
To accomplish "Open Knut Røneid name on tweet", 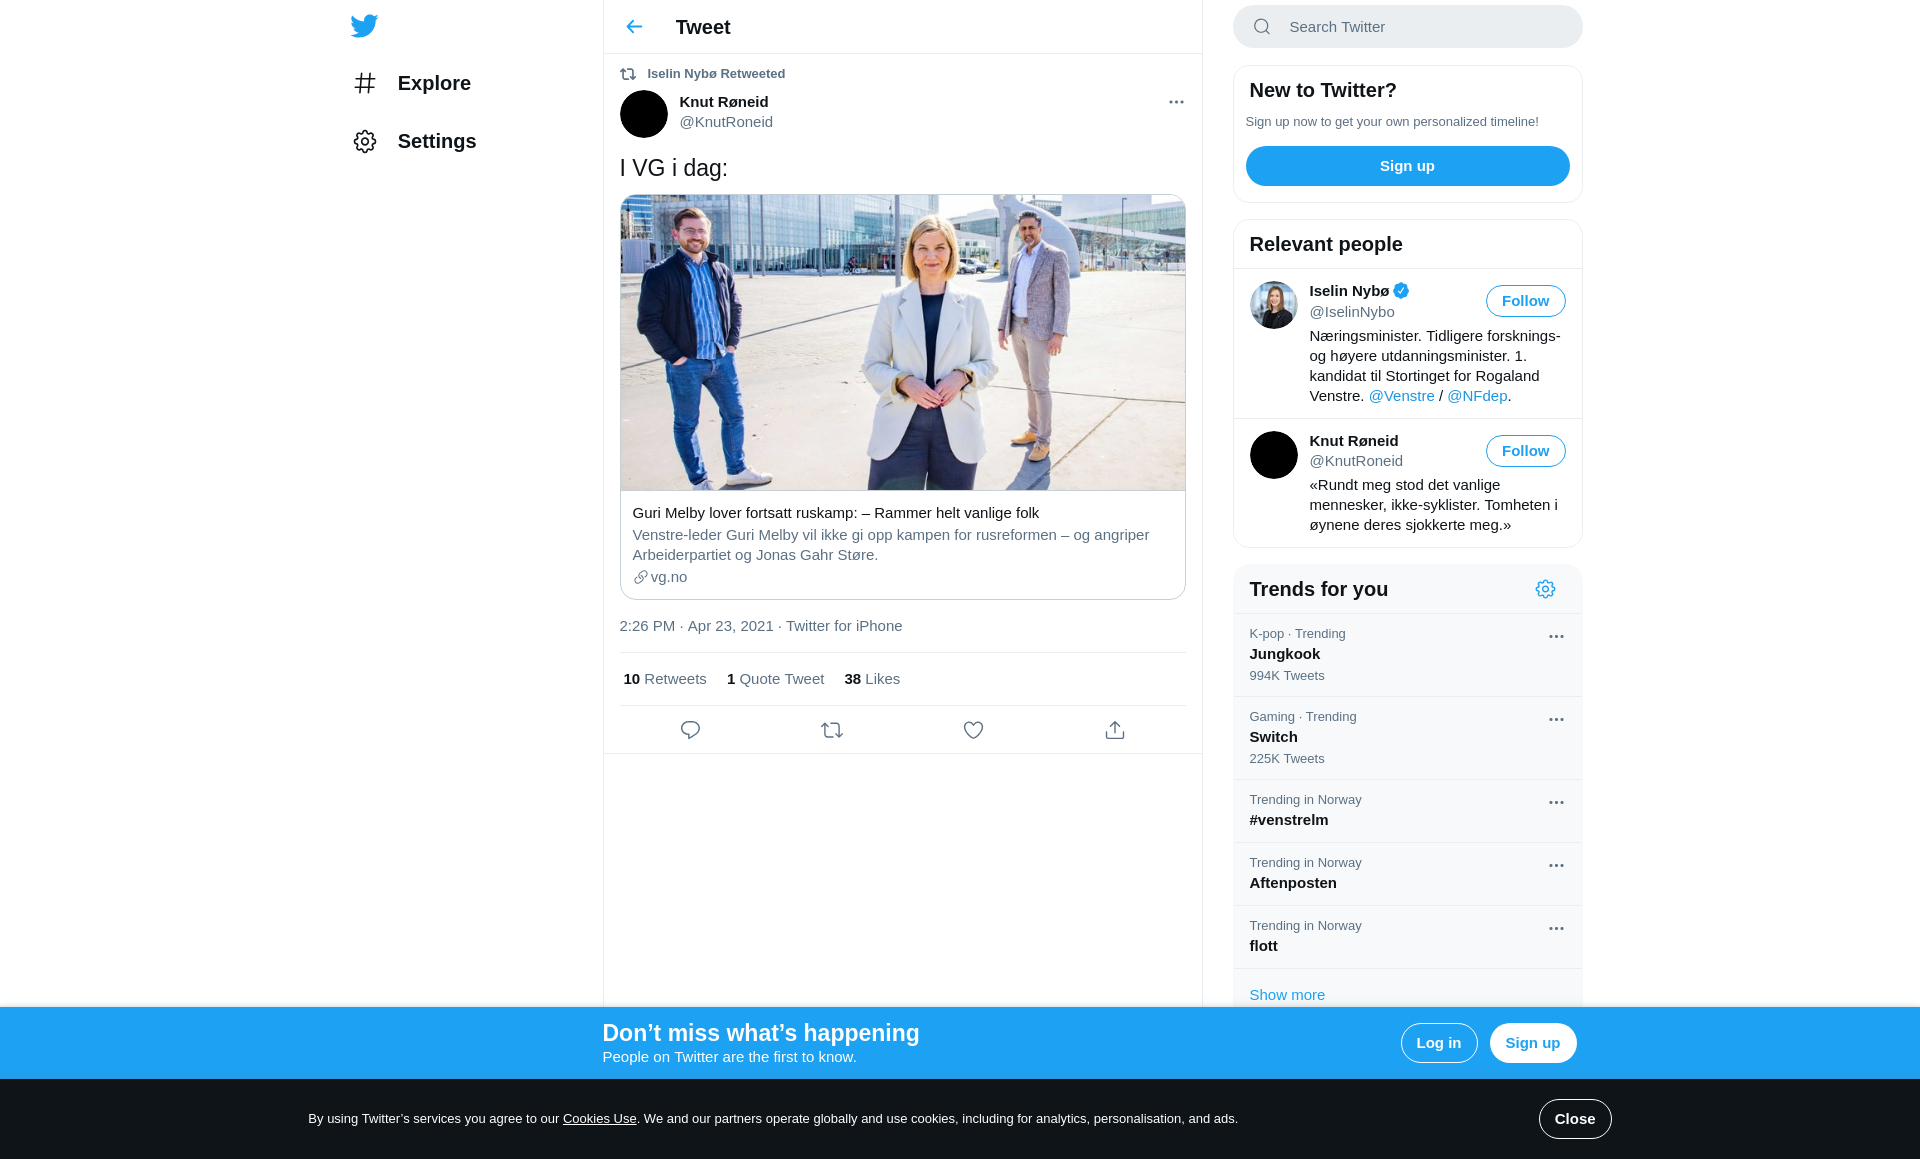I will tap(724, 102).
